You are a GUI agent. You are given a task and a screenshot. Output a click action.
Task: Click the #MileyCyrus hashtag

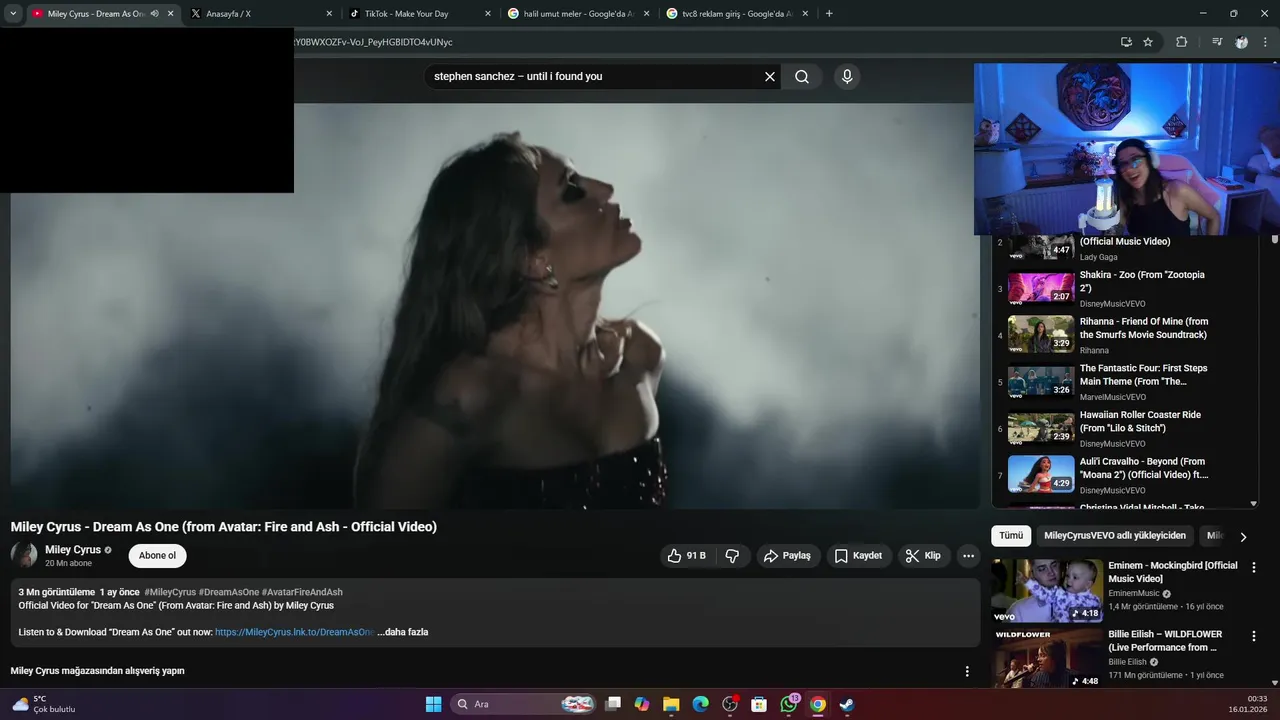170,592
